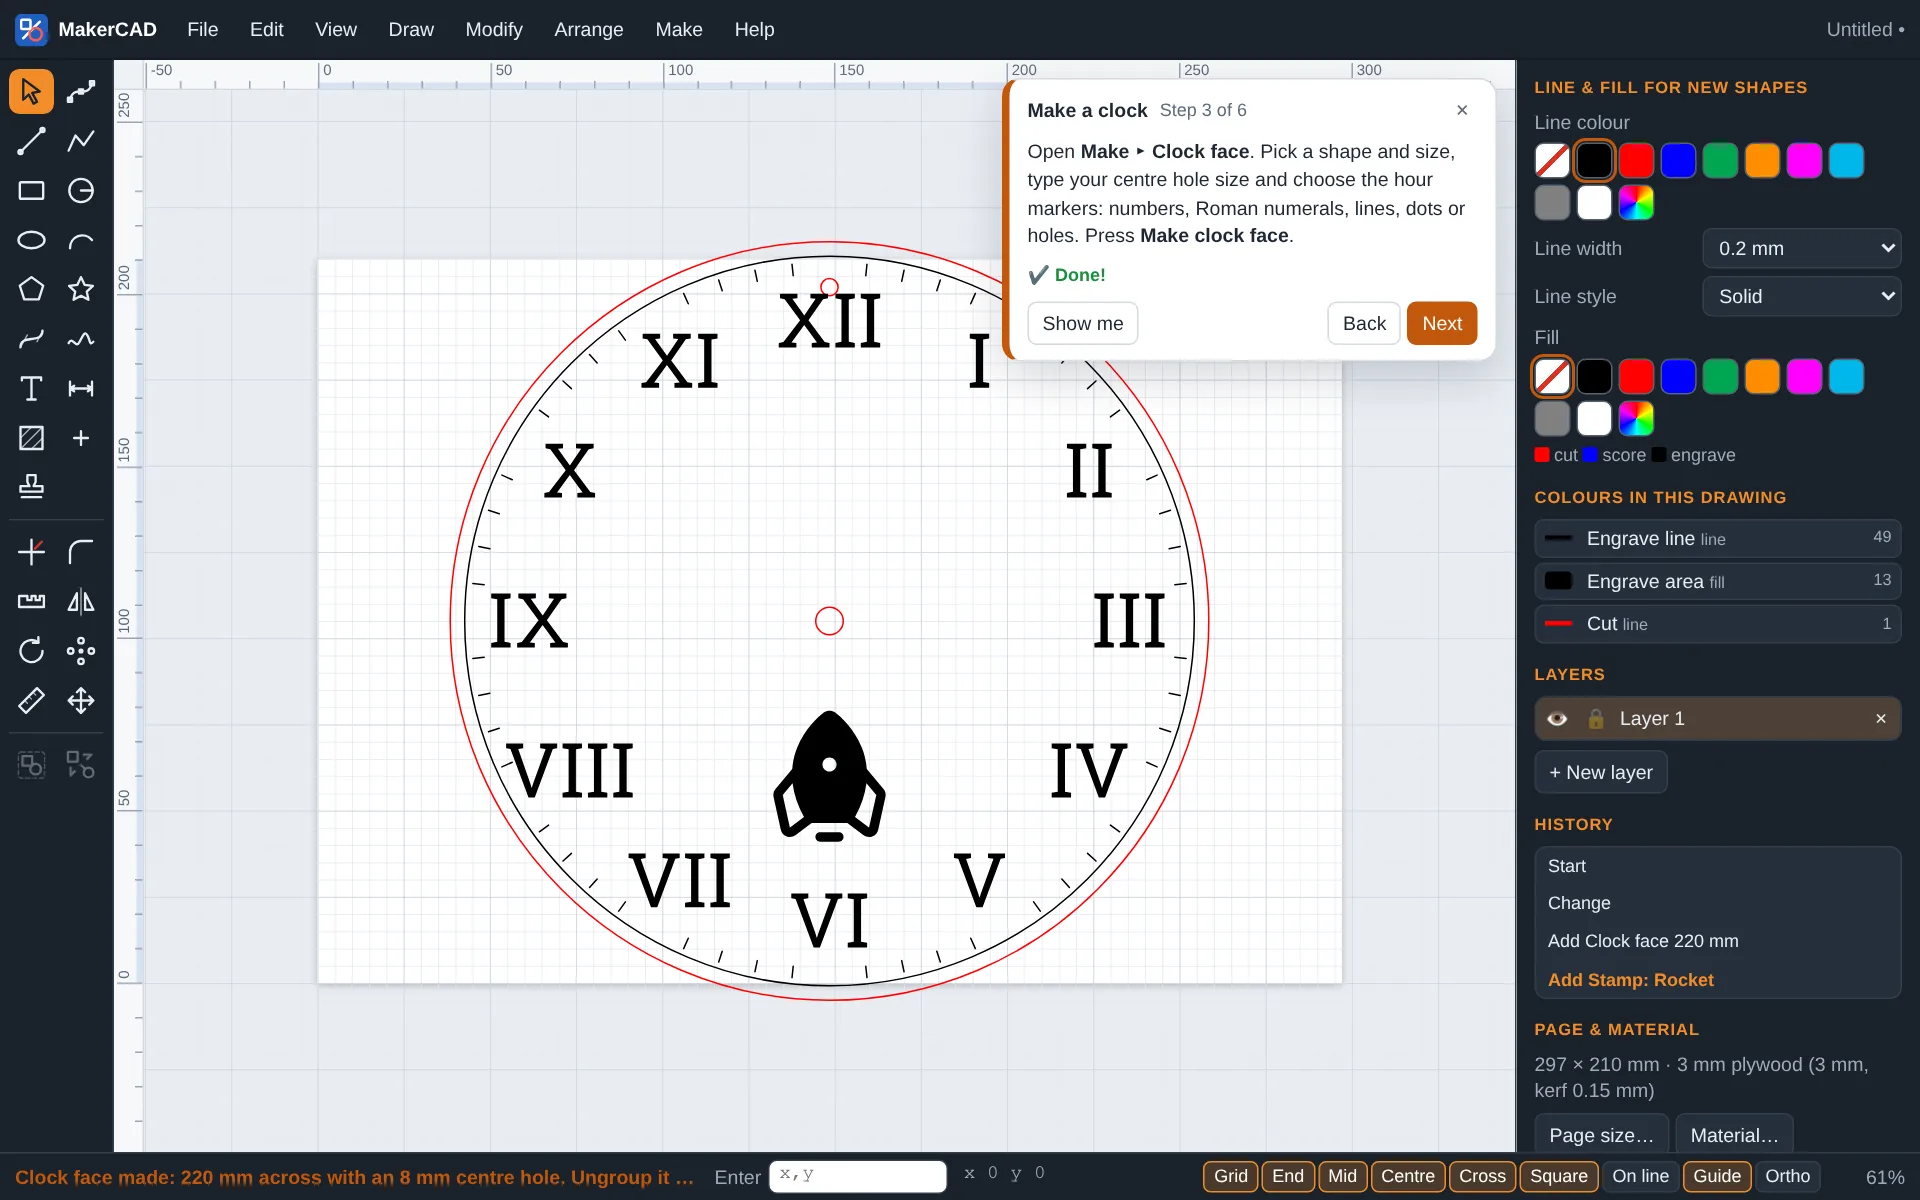This screenshot has height=1200, width=1920.
Task: Choose the Mirror tool
Action: point(81,602)
